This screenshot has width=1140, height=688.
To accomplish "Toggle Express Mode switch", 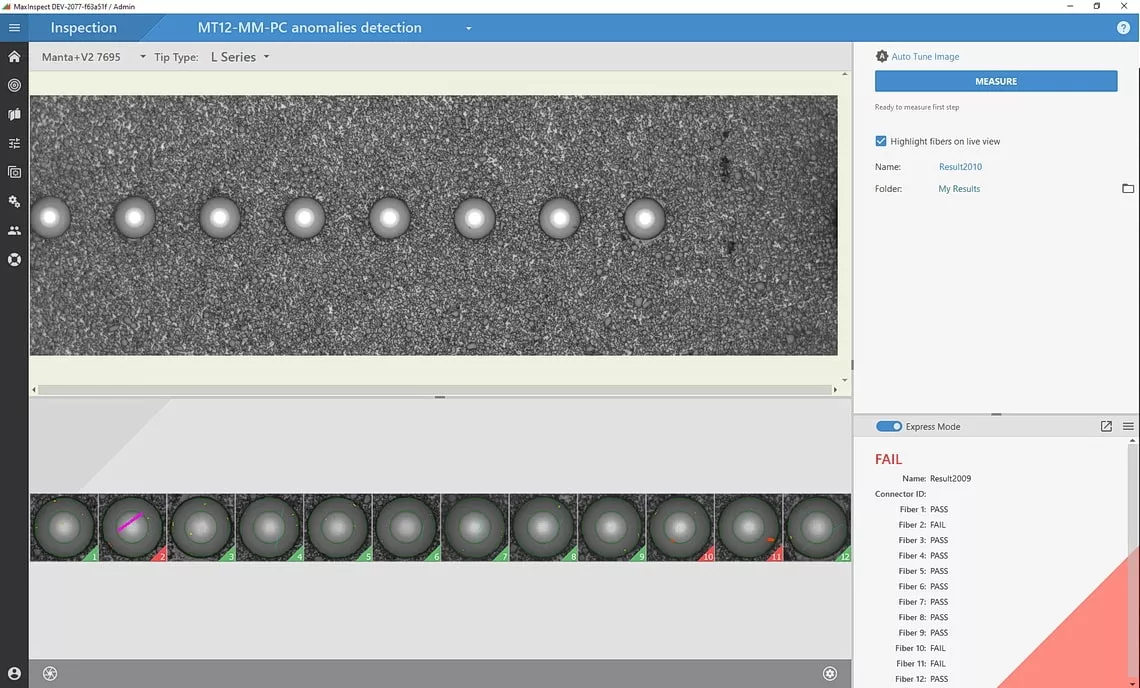I will (888, 426).
